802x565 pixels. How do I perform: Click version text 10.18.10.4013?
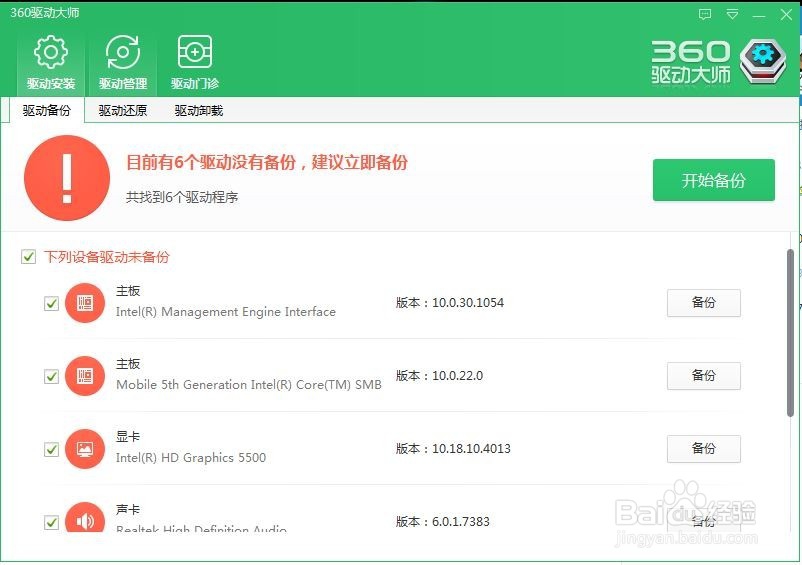click(x=471, y=449)
